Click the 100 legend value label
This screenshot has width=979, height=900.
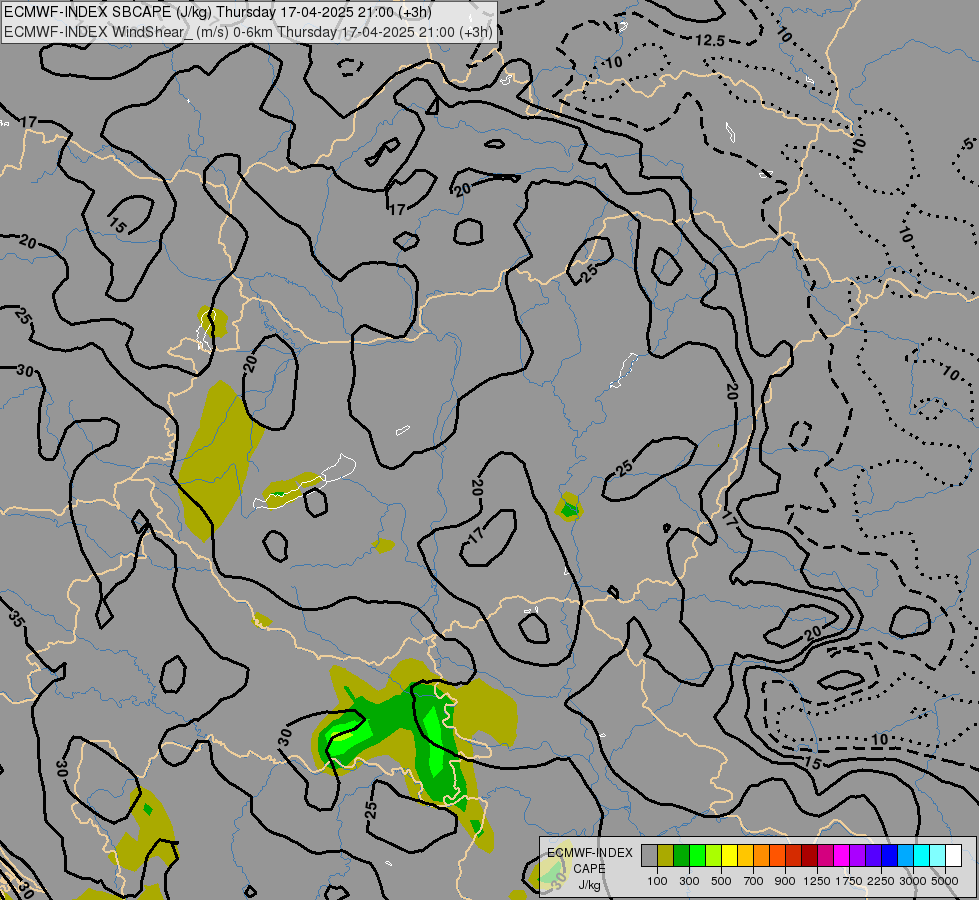coord(657,881)
